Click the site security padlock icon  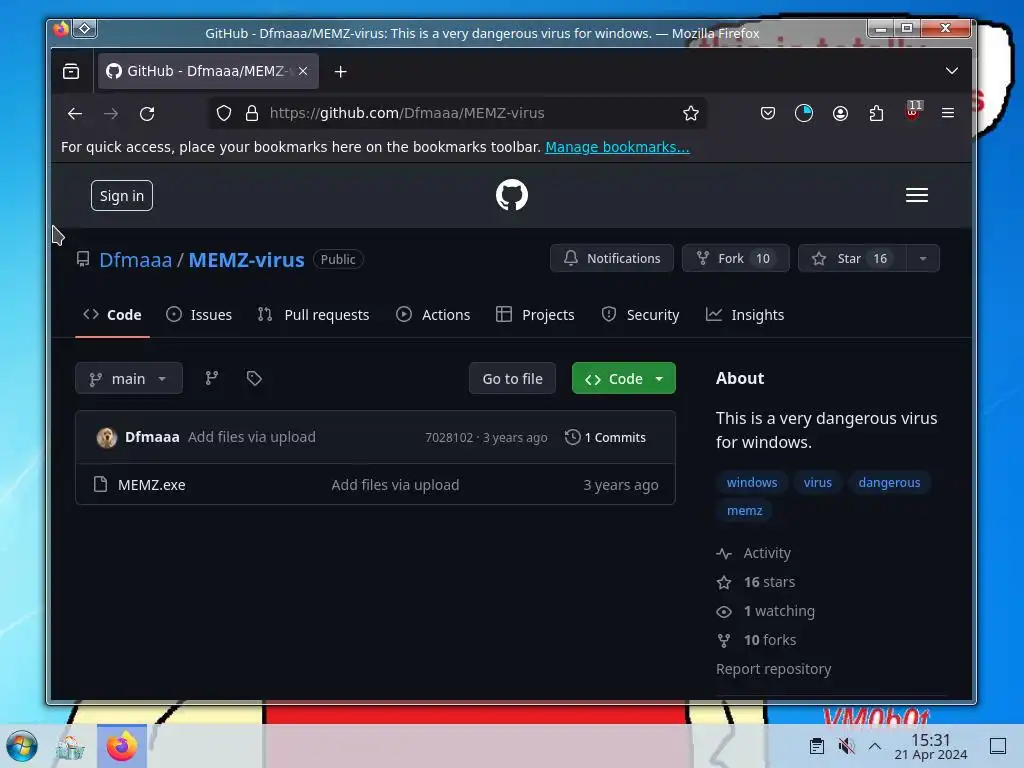point(252,114)
